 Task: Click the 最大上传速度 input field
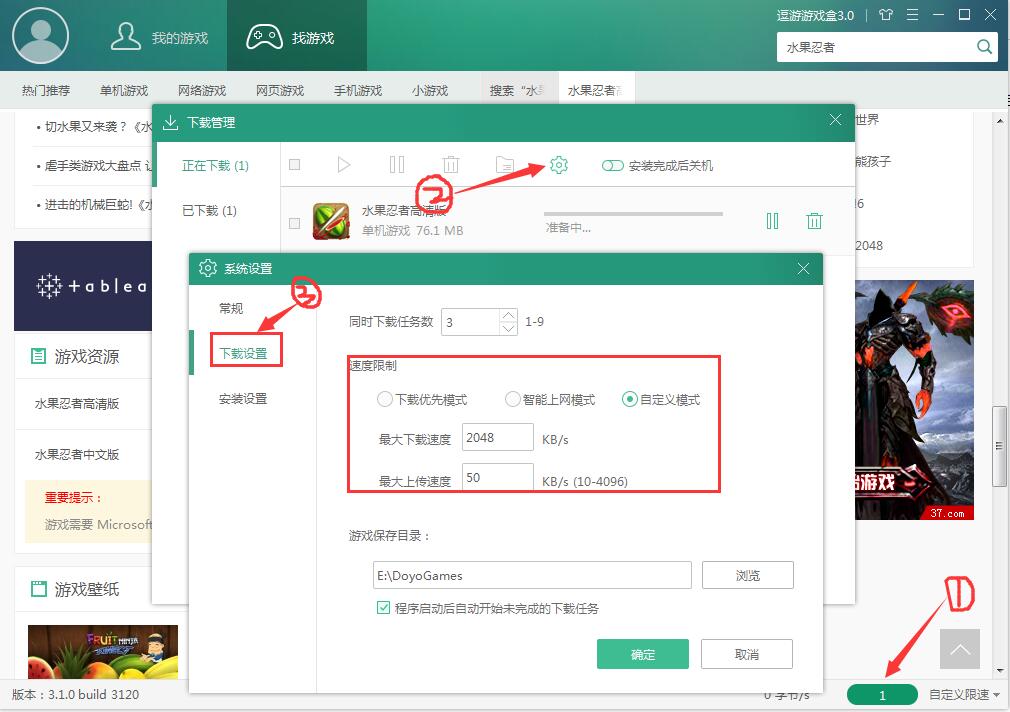click(498, 477)
